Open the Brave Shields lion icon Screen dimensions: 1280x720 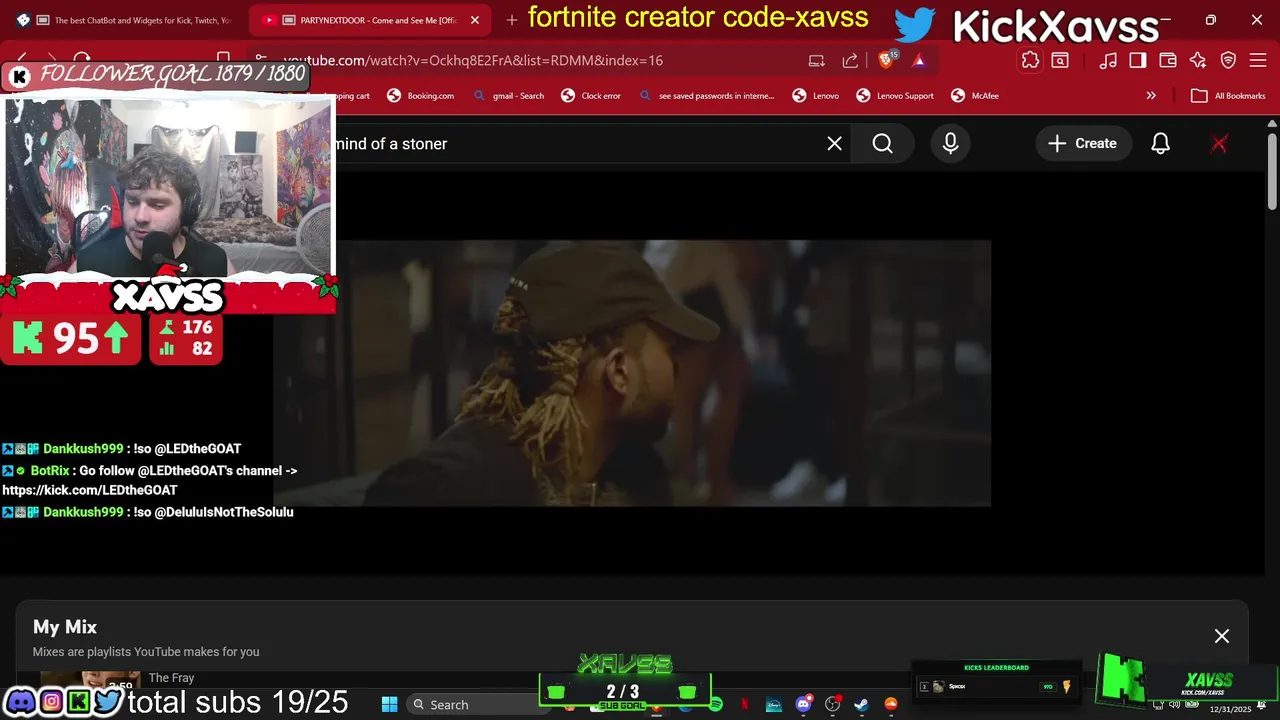point(886,60)
